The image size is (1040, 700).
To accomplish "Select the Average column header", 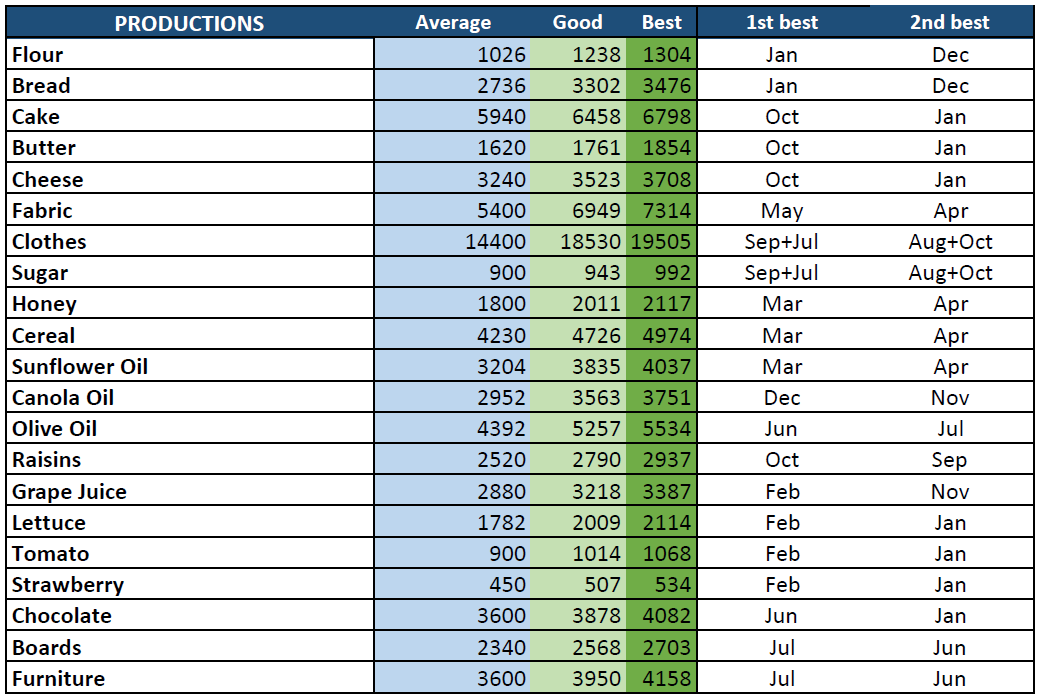I will 453,23.
